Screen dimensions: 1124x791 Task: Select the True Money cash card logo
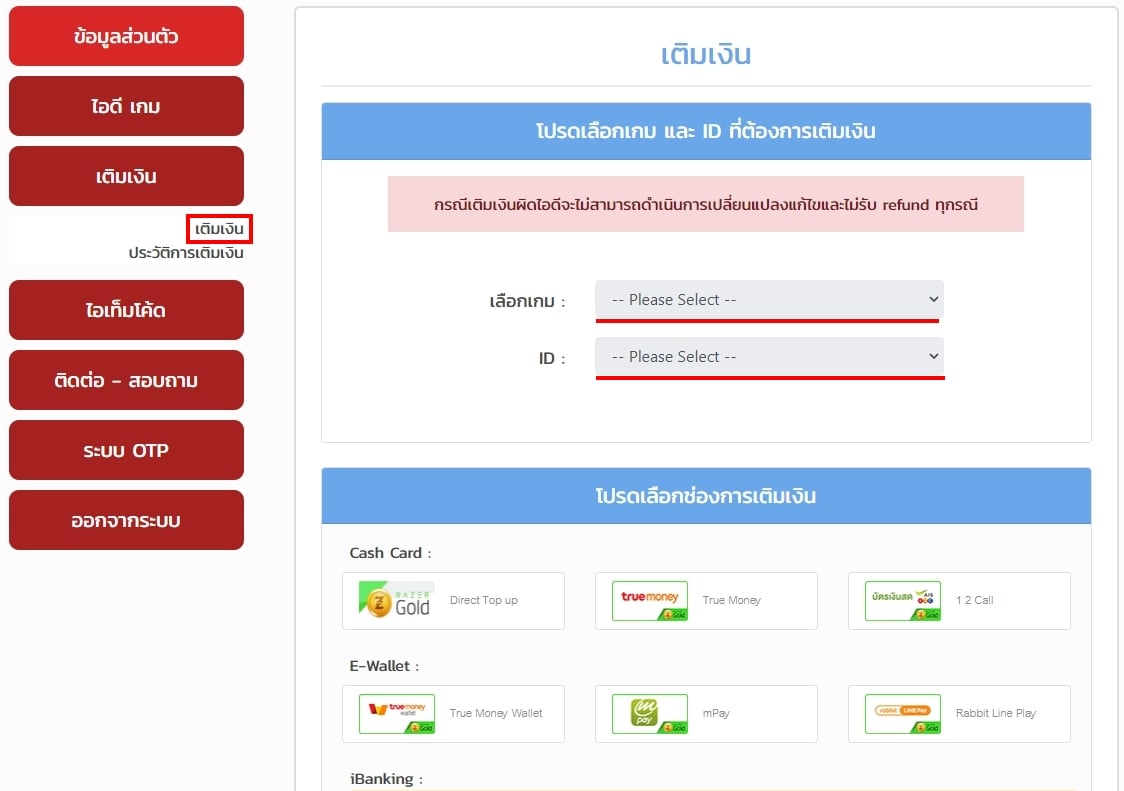tap(649, 600)
